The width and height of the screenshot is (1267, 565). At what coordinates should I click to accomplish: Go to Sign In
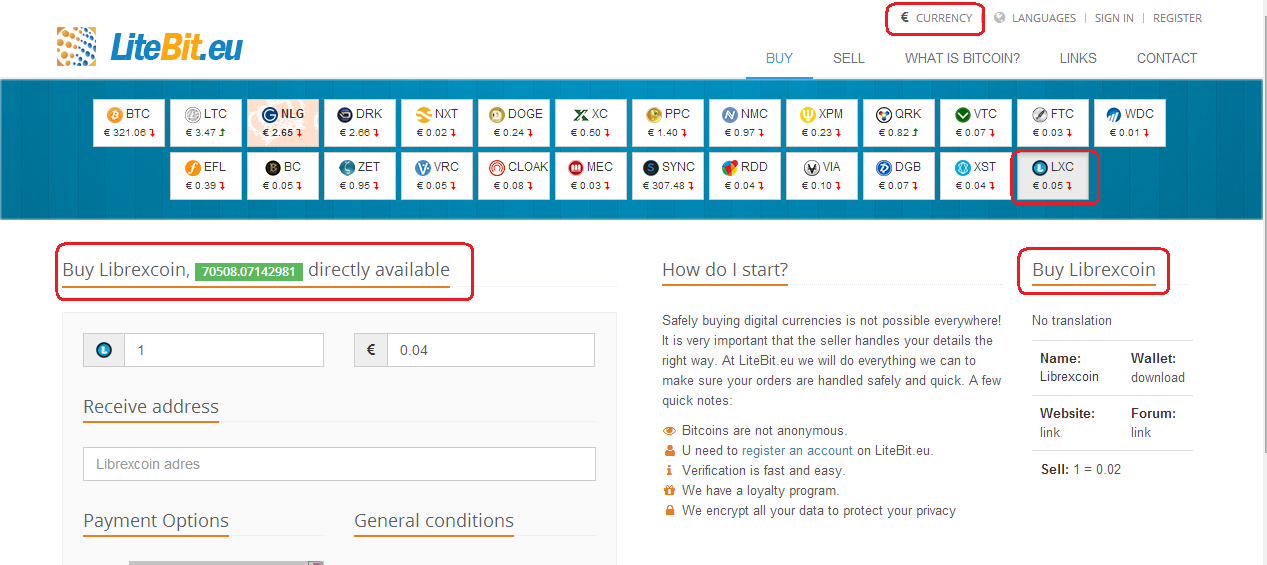pyautogui.click(x=1114, y=18)
